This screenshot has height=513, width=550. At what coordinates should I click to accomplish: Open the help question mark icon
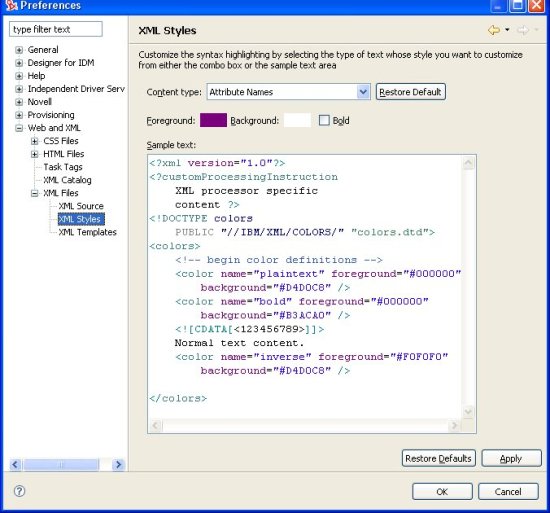pyautogui.click(x=19, y=491)
